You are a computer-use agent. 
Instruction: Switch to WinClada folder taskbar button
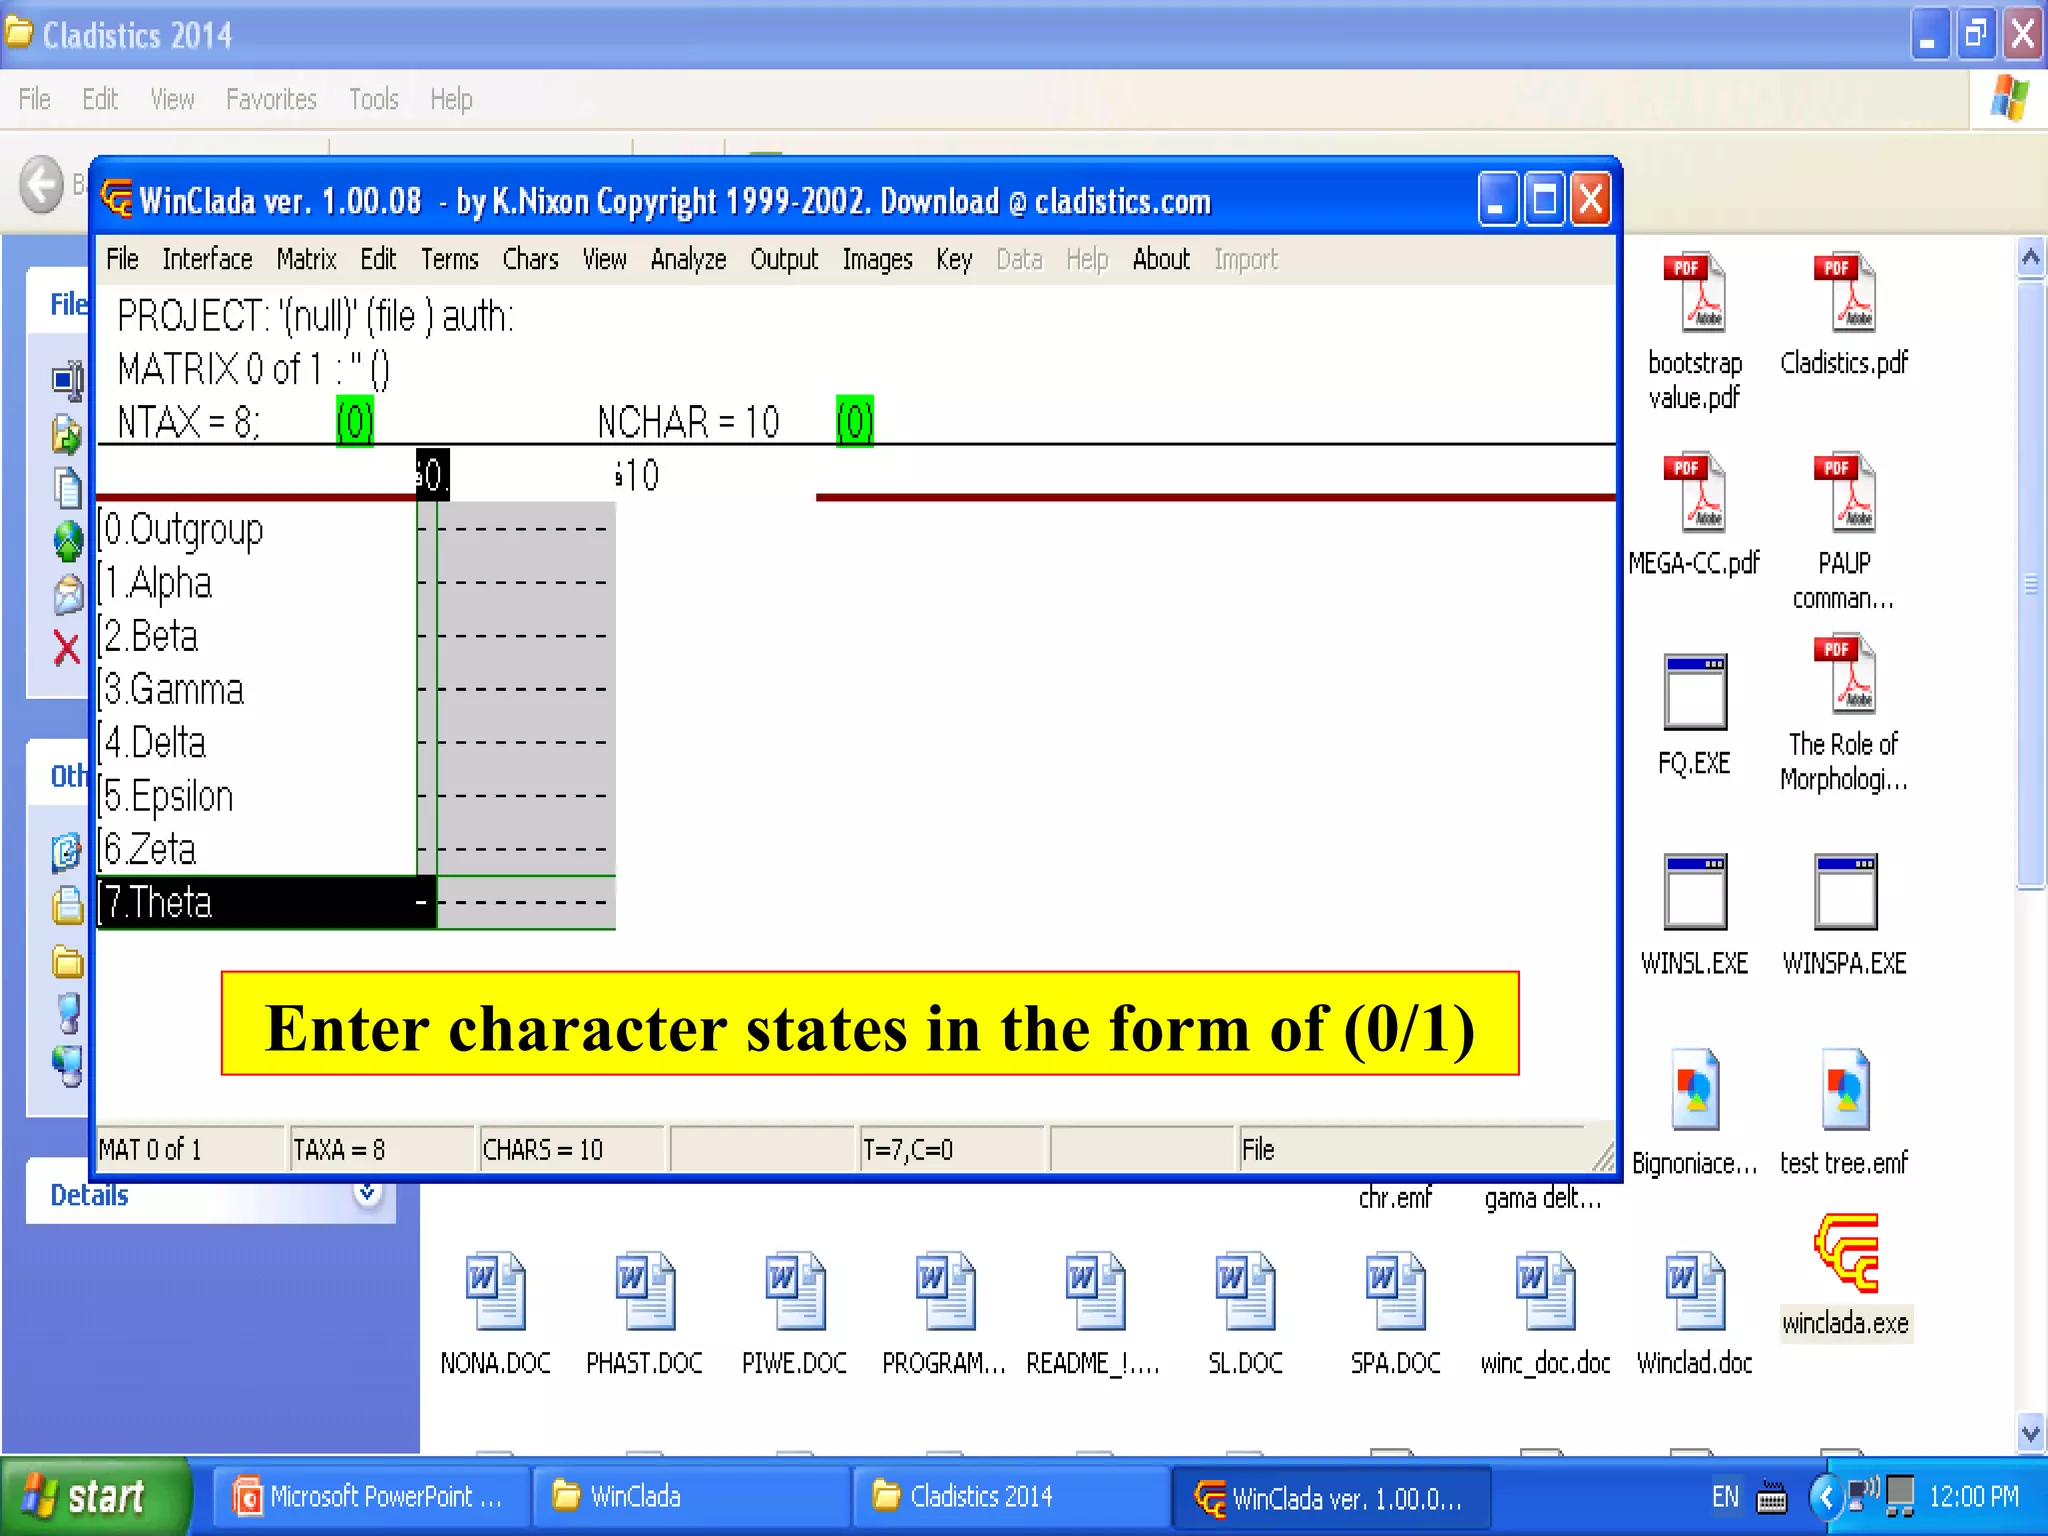[x=690, y=1497]
